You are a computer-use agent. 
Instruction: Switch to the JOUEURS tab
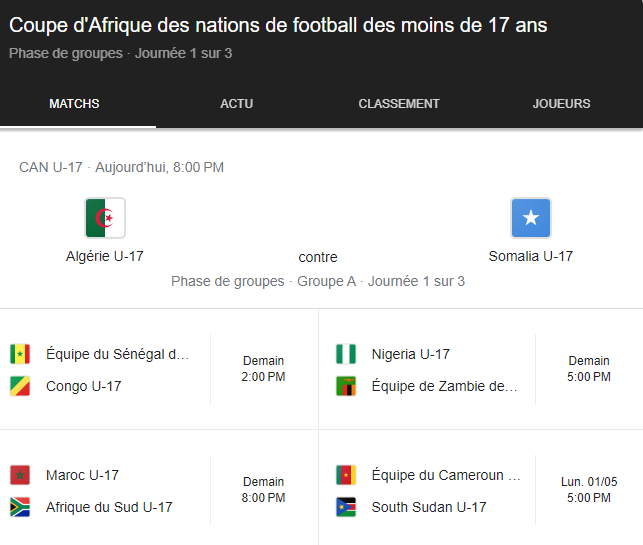(561, 104)
